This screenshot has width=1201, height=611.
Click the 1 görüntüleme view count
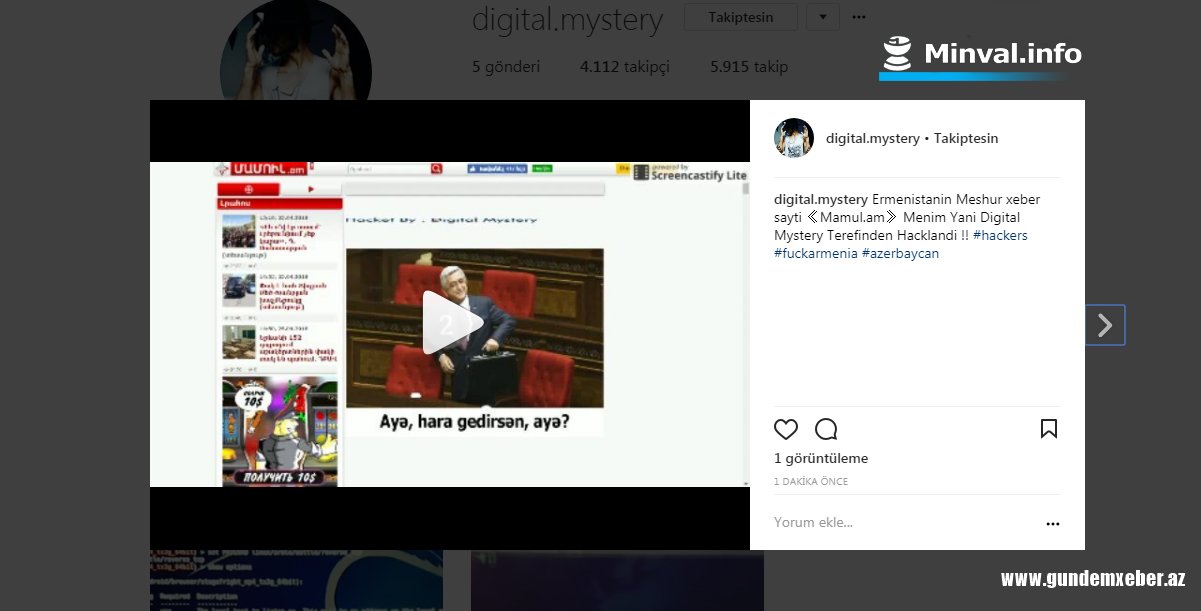tap(821, 458)
